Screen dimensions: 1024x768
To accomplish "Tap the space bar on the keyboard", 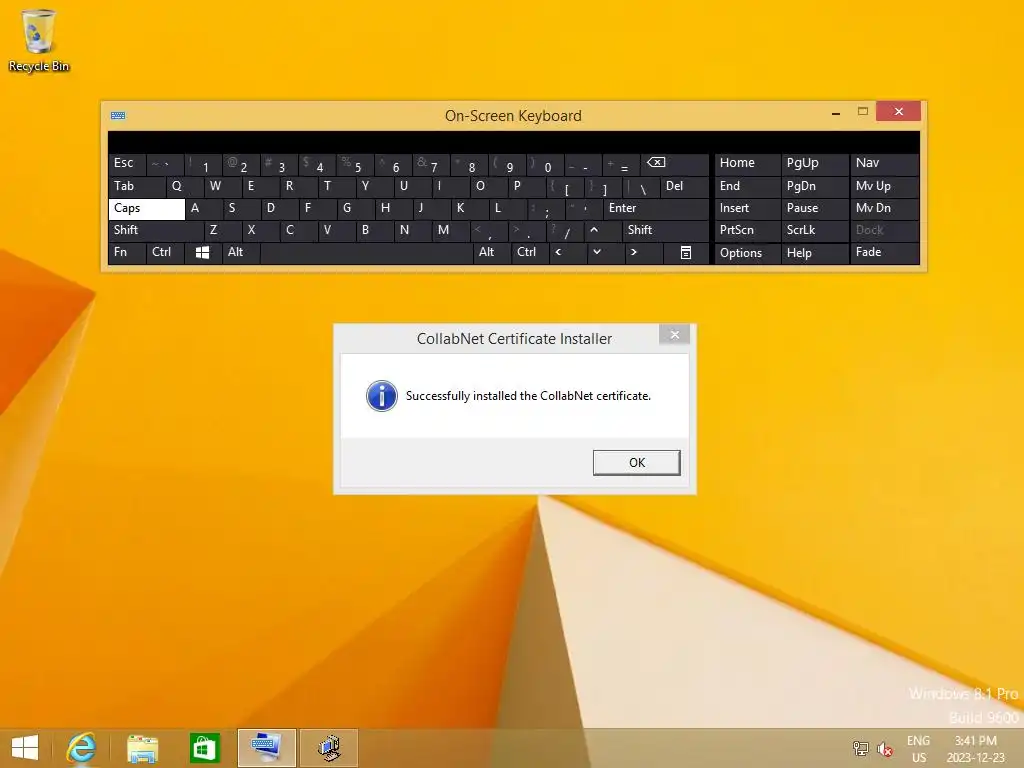I will tap(366, 252).
